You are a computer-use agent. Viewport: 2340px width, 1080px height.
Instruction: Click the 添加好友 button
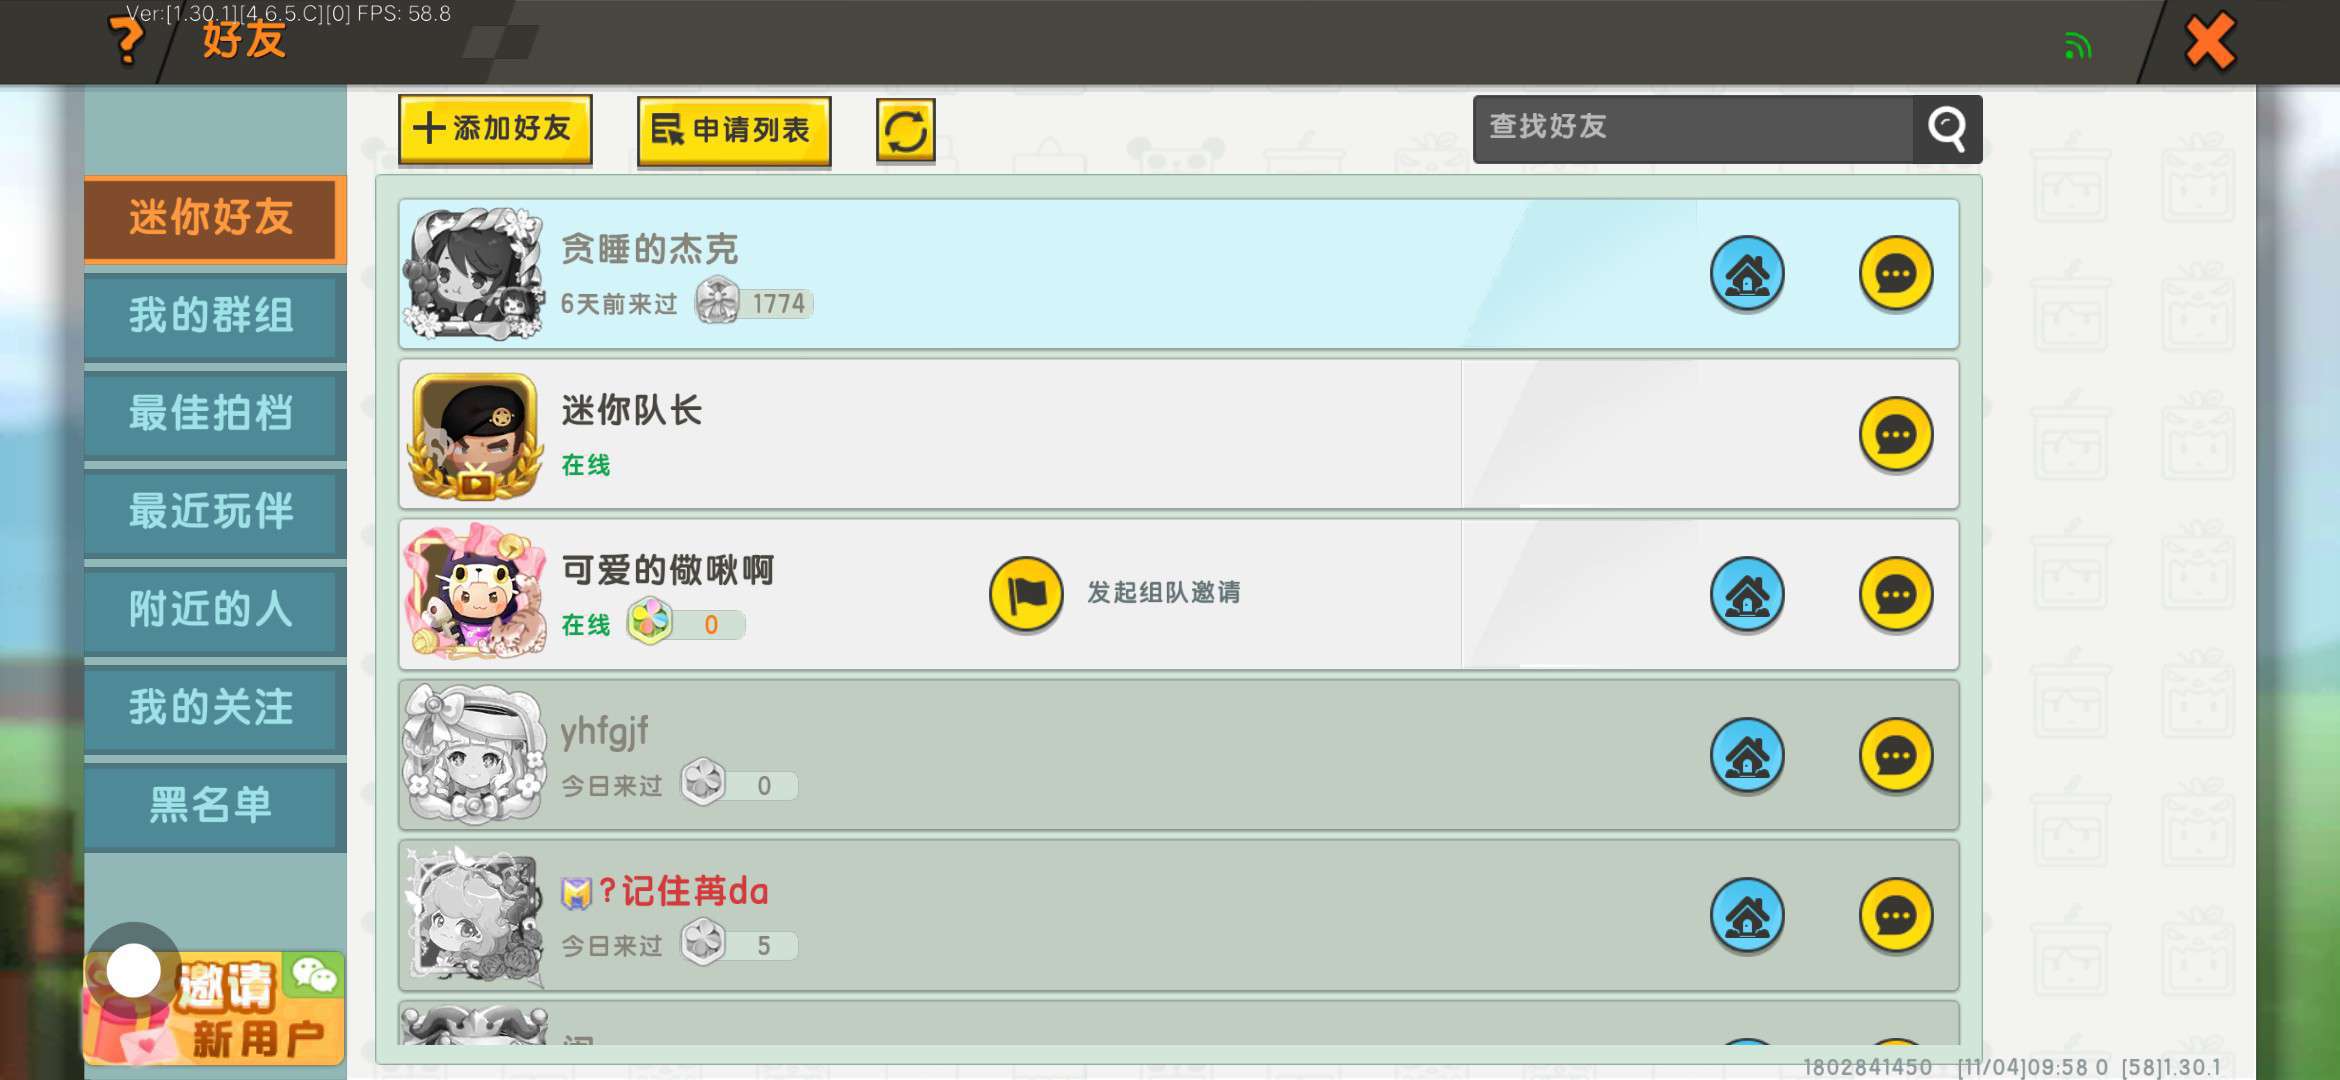[x=495, y=129]
